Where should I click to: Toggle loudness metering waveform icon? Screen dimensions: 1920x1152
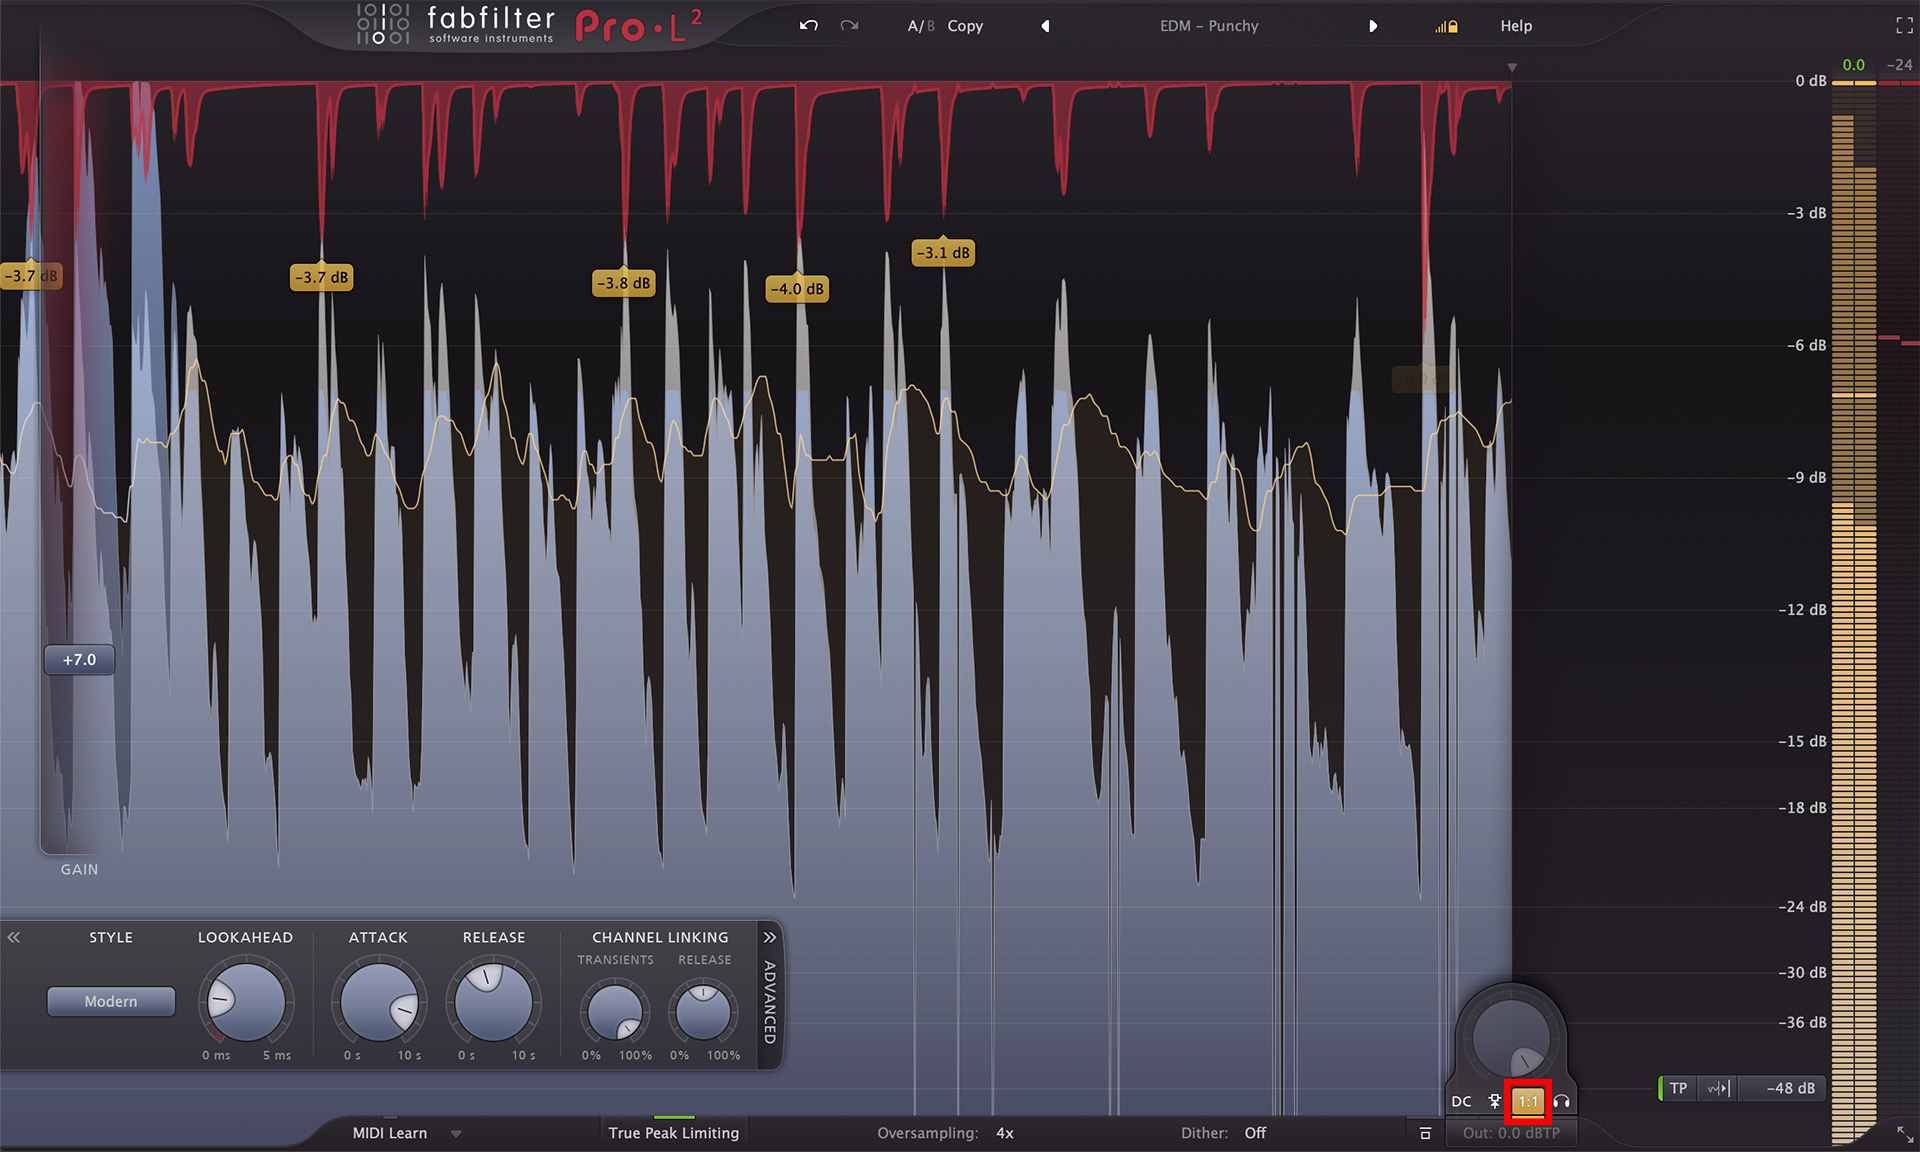click(x=1718, y=1088)
